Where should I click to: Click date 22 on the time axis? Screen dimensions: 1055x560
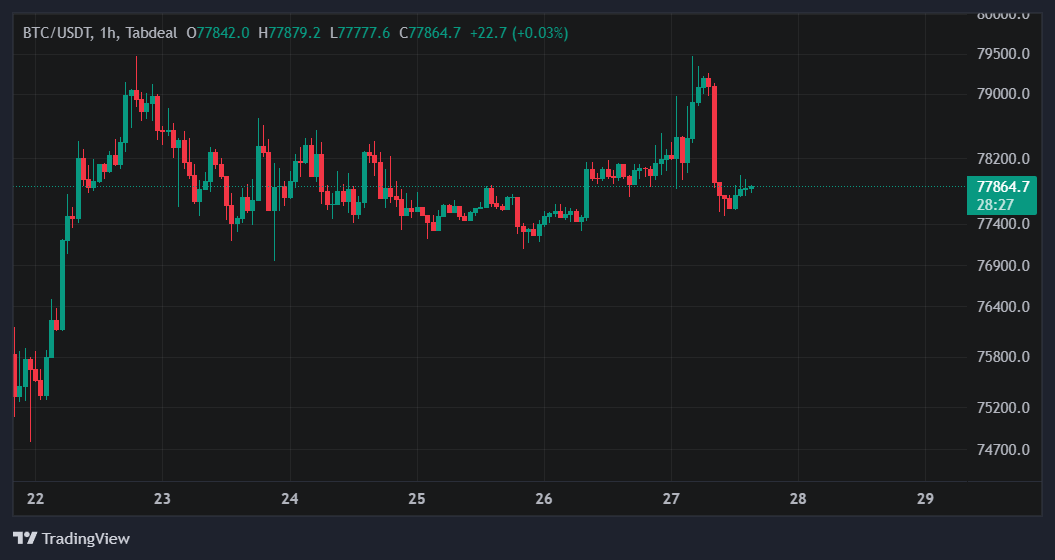(35, 499)
